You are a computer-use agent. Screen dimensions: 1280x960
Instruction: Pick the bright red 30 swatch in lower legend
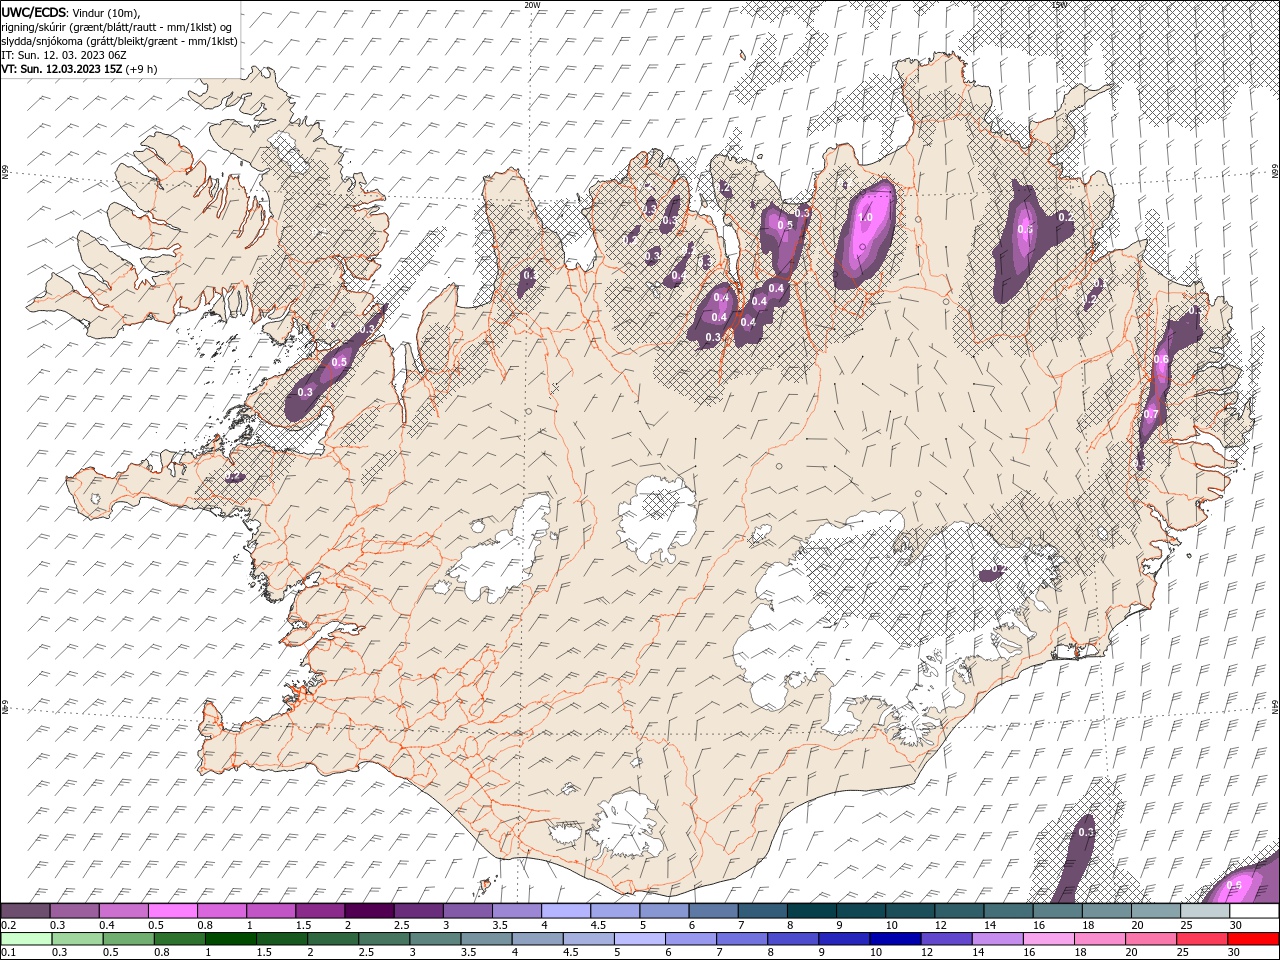(1253, 939)
